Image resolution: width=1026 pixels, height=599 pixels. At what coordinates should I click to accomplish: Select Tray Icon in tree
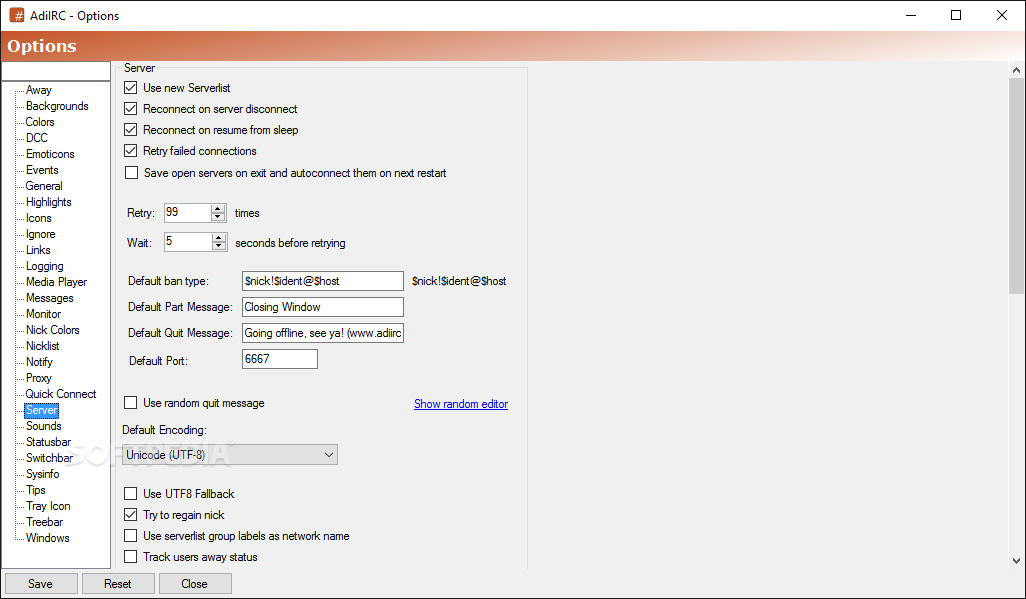tap(48, 506)
